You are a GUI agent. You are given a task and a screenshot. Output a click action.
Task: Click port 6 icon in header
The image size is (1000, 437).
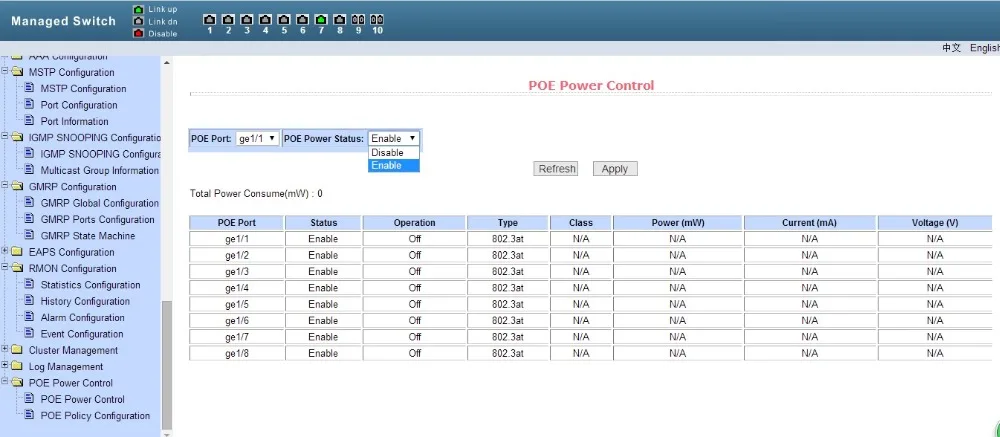click(302, 20)
